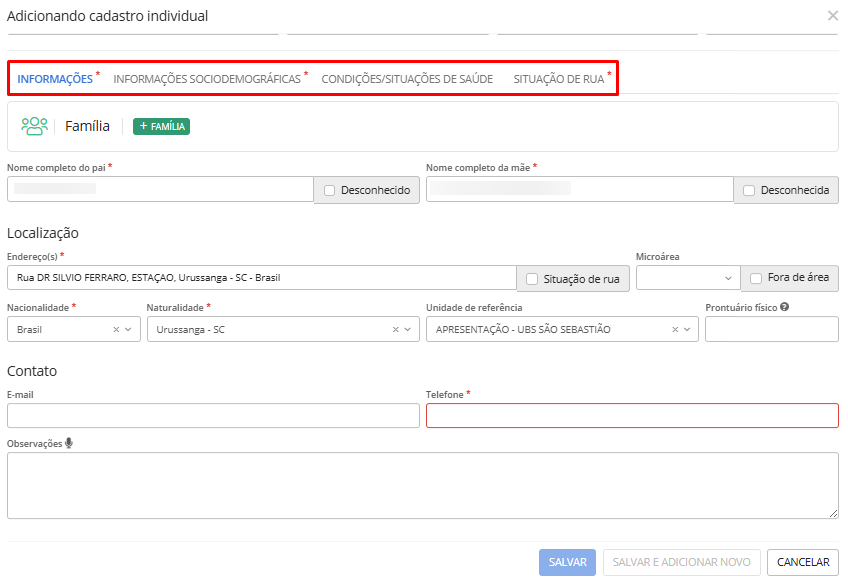Image resolution: width=848 pixels, height=580 pixels.
Task: Click the Salvar button
Action: (x=567, y=562)
